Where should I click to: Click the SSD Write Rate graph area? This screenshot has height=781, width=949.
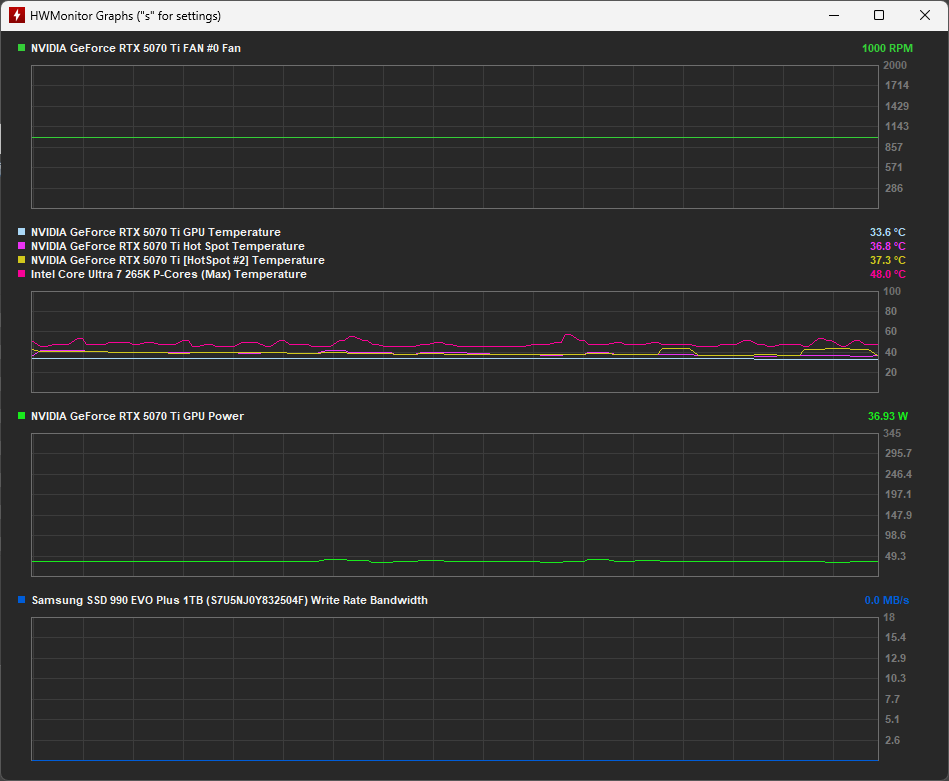tap(455, 689)
